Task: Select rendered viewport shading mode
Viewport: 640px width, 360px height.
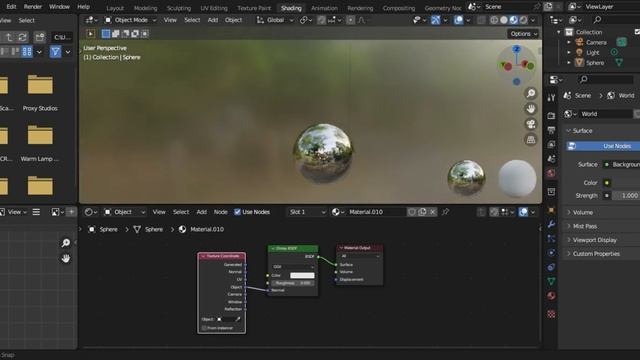Action: coord(523,20)
